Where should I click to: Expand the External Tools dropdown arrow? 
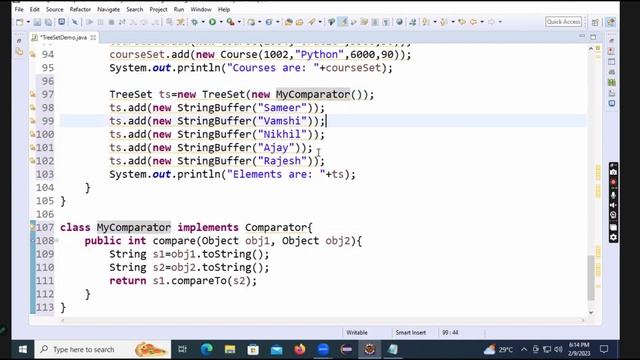pyautogui.click(x=239, y=22)
